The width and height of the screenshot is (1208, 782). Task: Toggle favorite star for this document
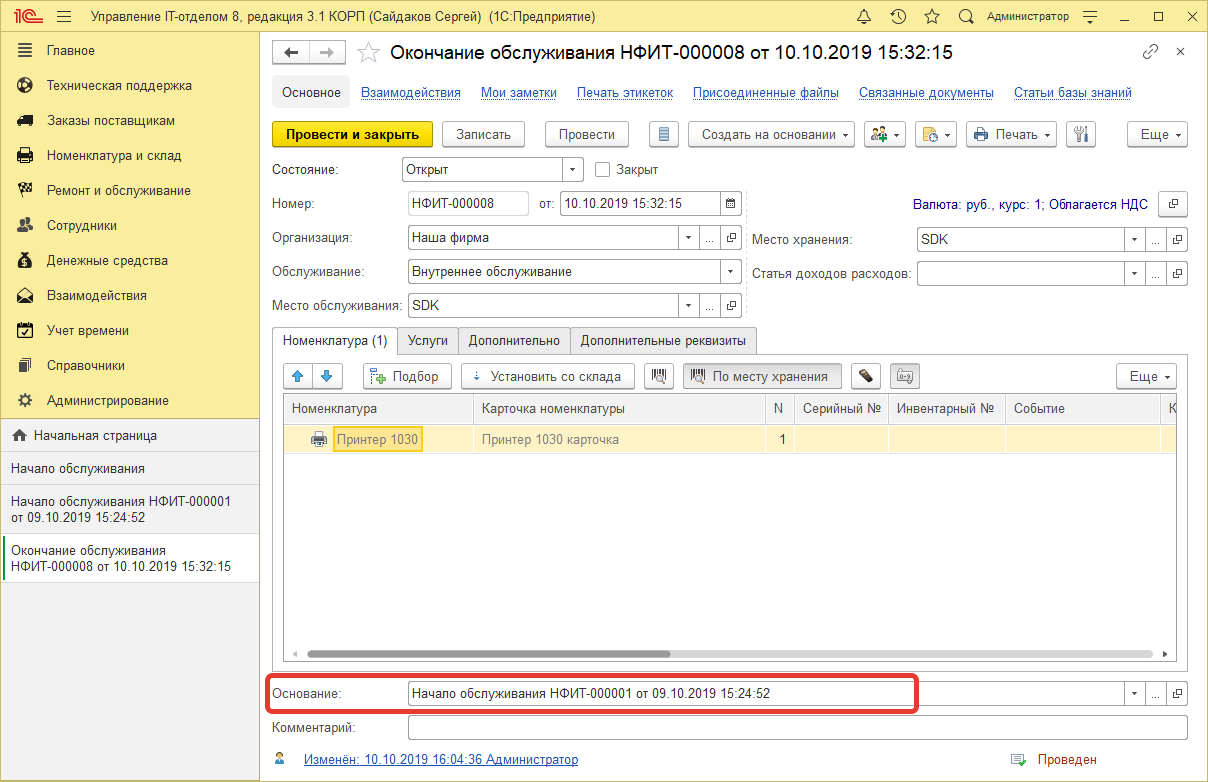pyautogui.click(x=368, y=52)
